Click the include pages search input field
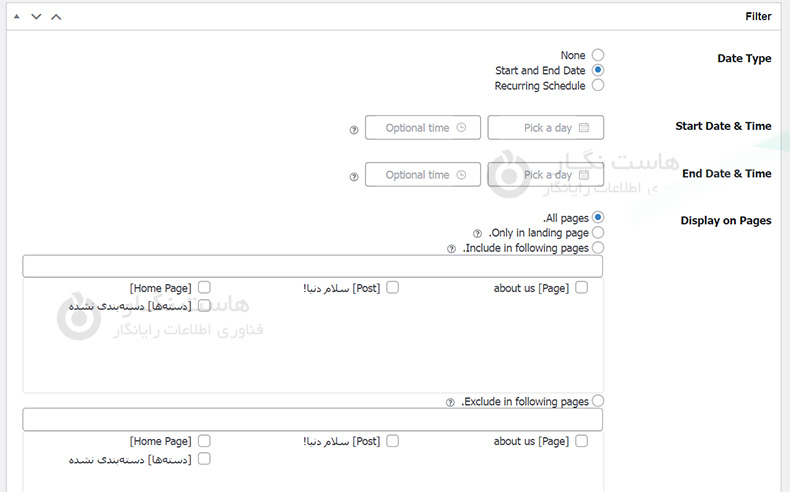Image resolution: width=790 pixels, height=492 pixels. [312, 266]
